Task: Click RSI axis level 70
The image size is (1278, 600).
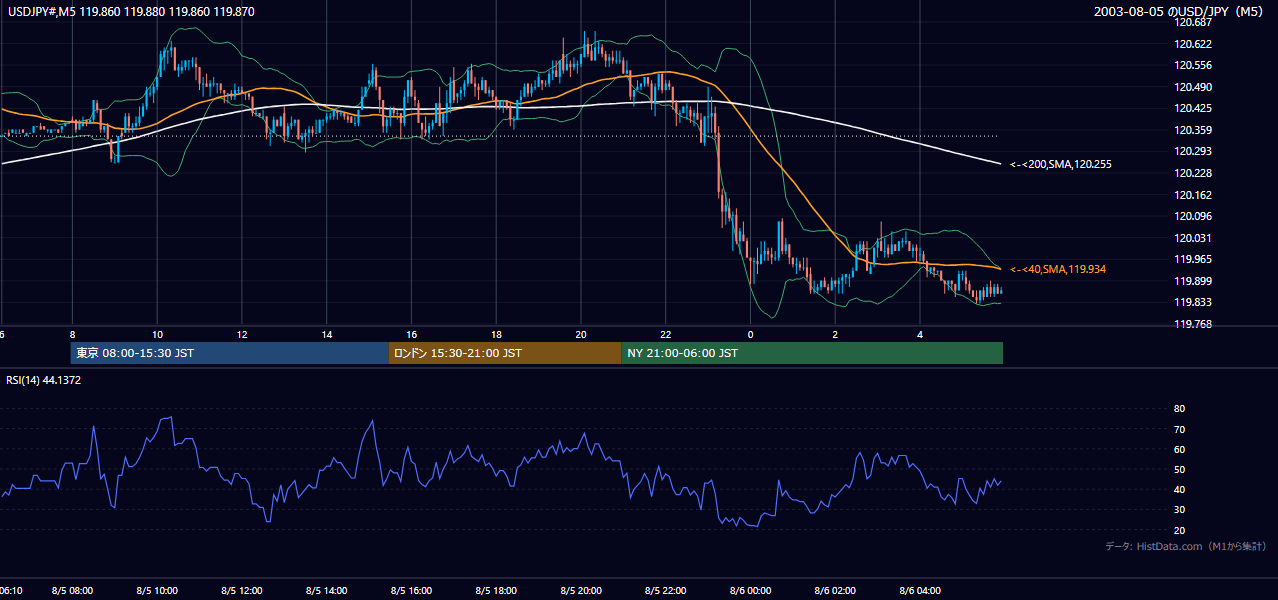Action: click(x=1179, y=429)
